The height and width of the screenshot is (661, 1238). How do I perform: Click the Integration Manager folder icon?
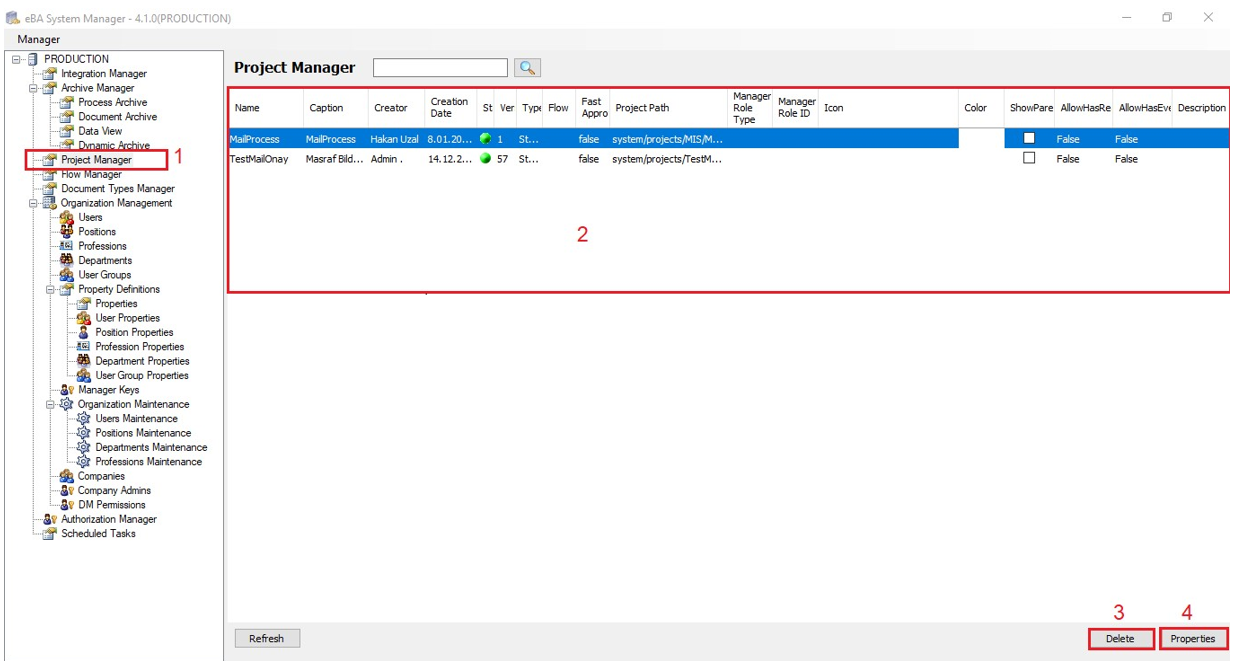point(49,73)
